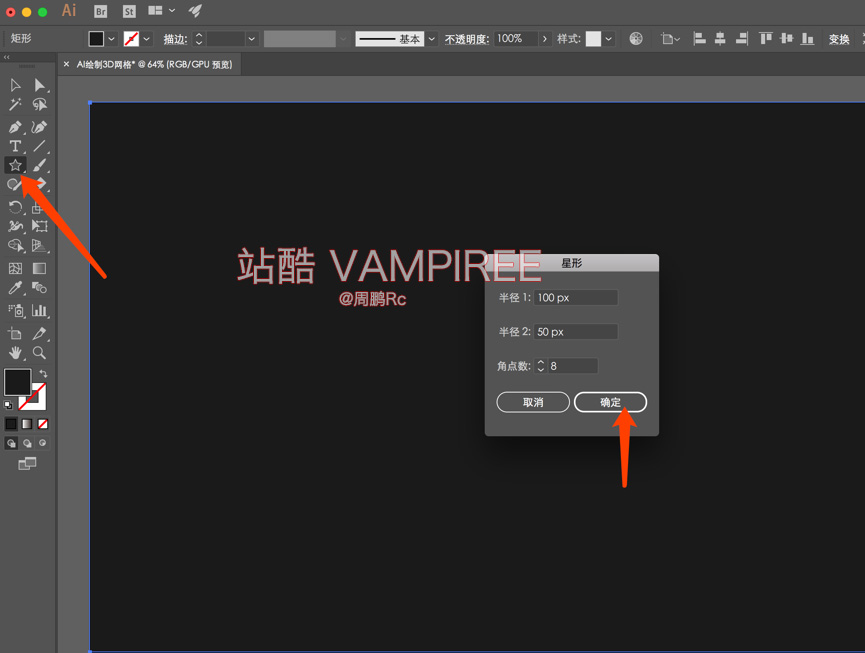Screen dimensions: 865x653
Task: Select the Mesh tool
Action: [15, 269]
